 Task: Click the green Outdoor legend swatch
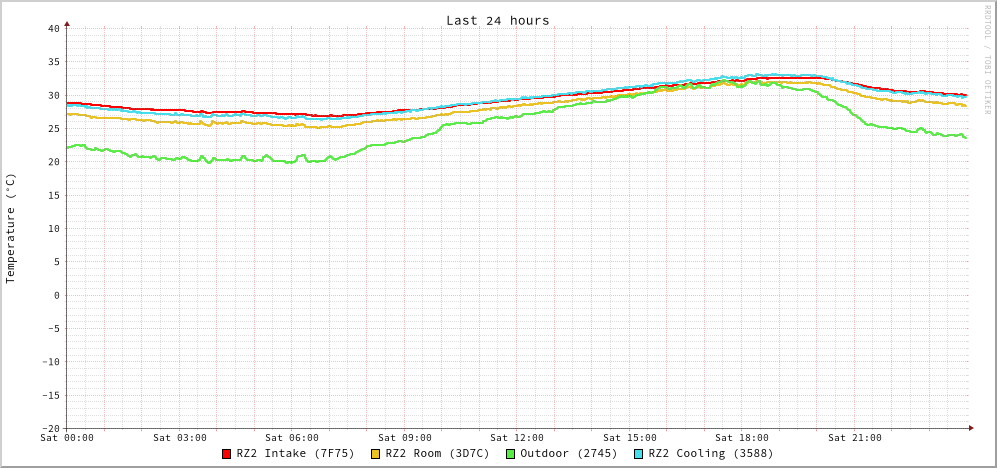[511, 454]
